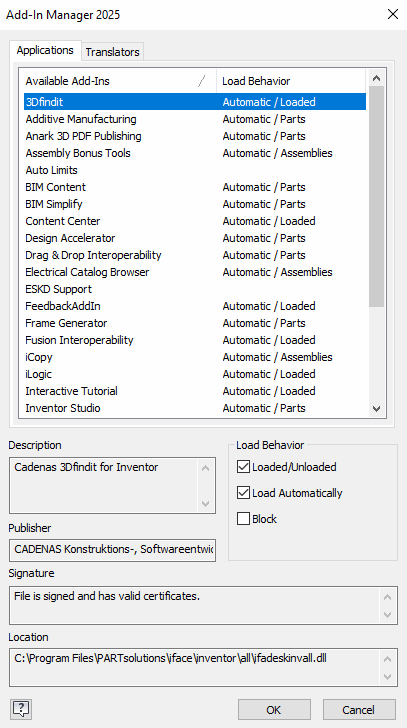Image resolution: width=407 pixels, height=728 pixels.
Task: Select the Content Center add-in
Action: pyautogui.click(x=195, y=221)
